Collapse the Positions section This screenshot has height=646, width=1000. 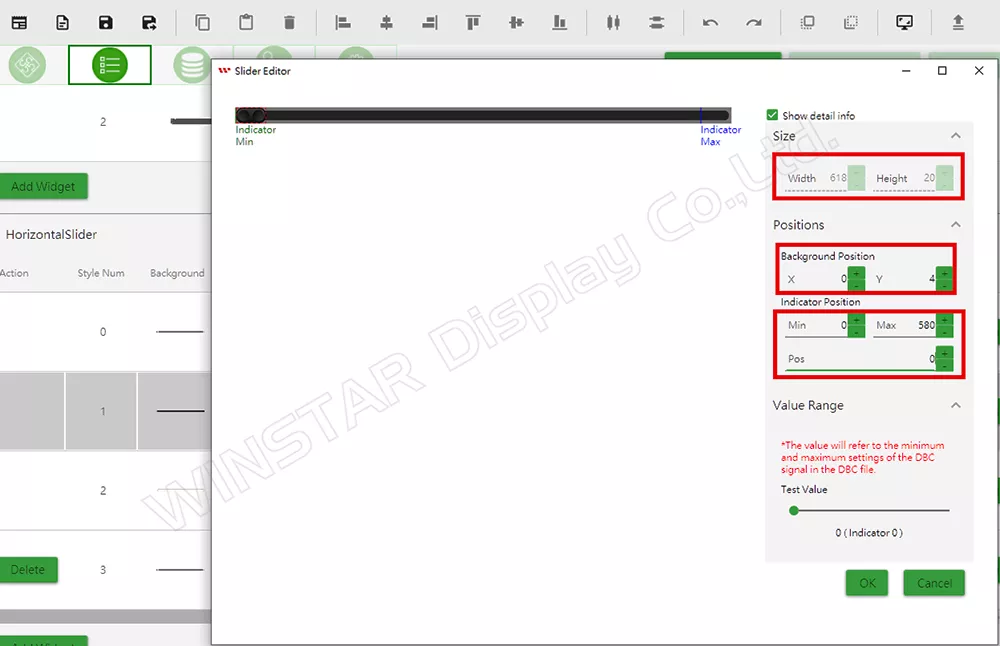[x=955, y=225]
